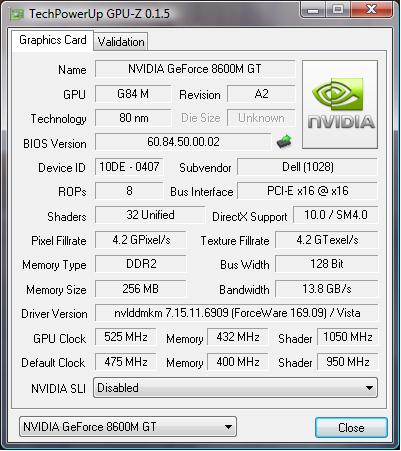Viewport: 401px width, 451px height.
Task: Click the Close button
Action: [351, 428]
